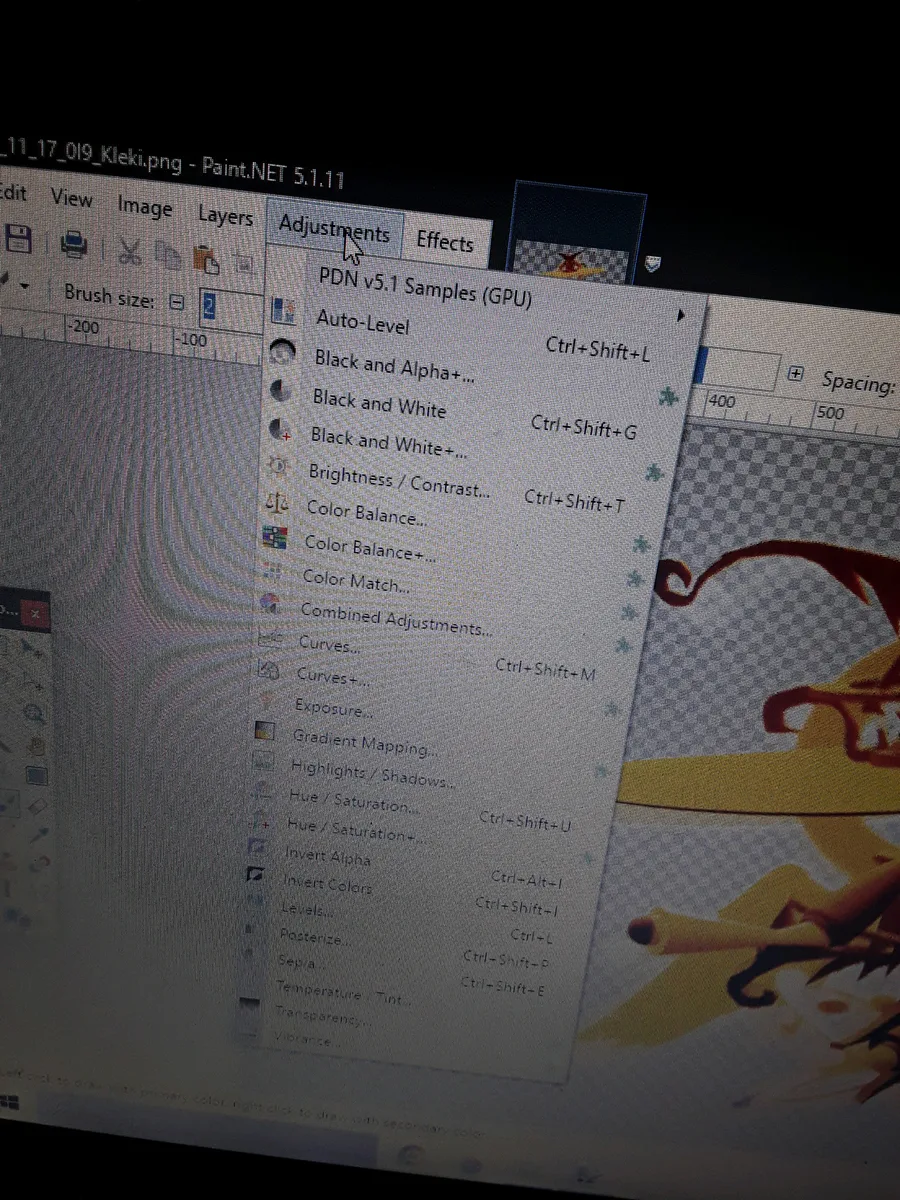The image size is (900, 1200).
Task: Decrease brush size with minus button
Action: click(x=177, y=301)
